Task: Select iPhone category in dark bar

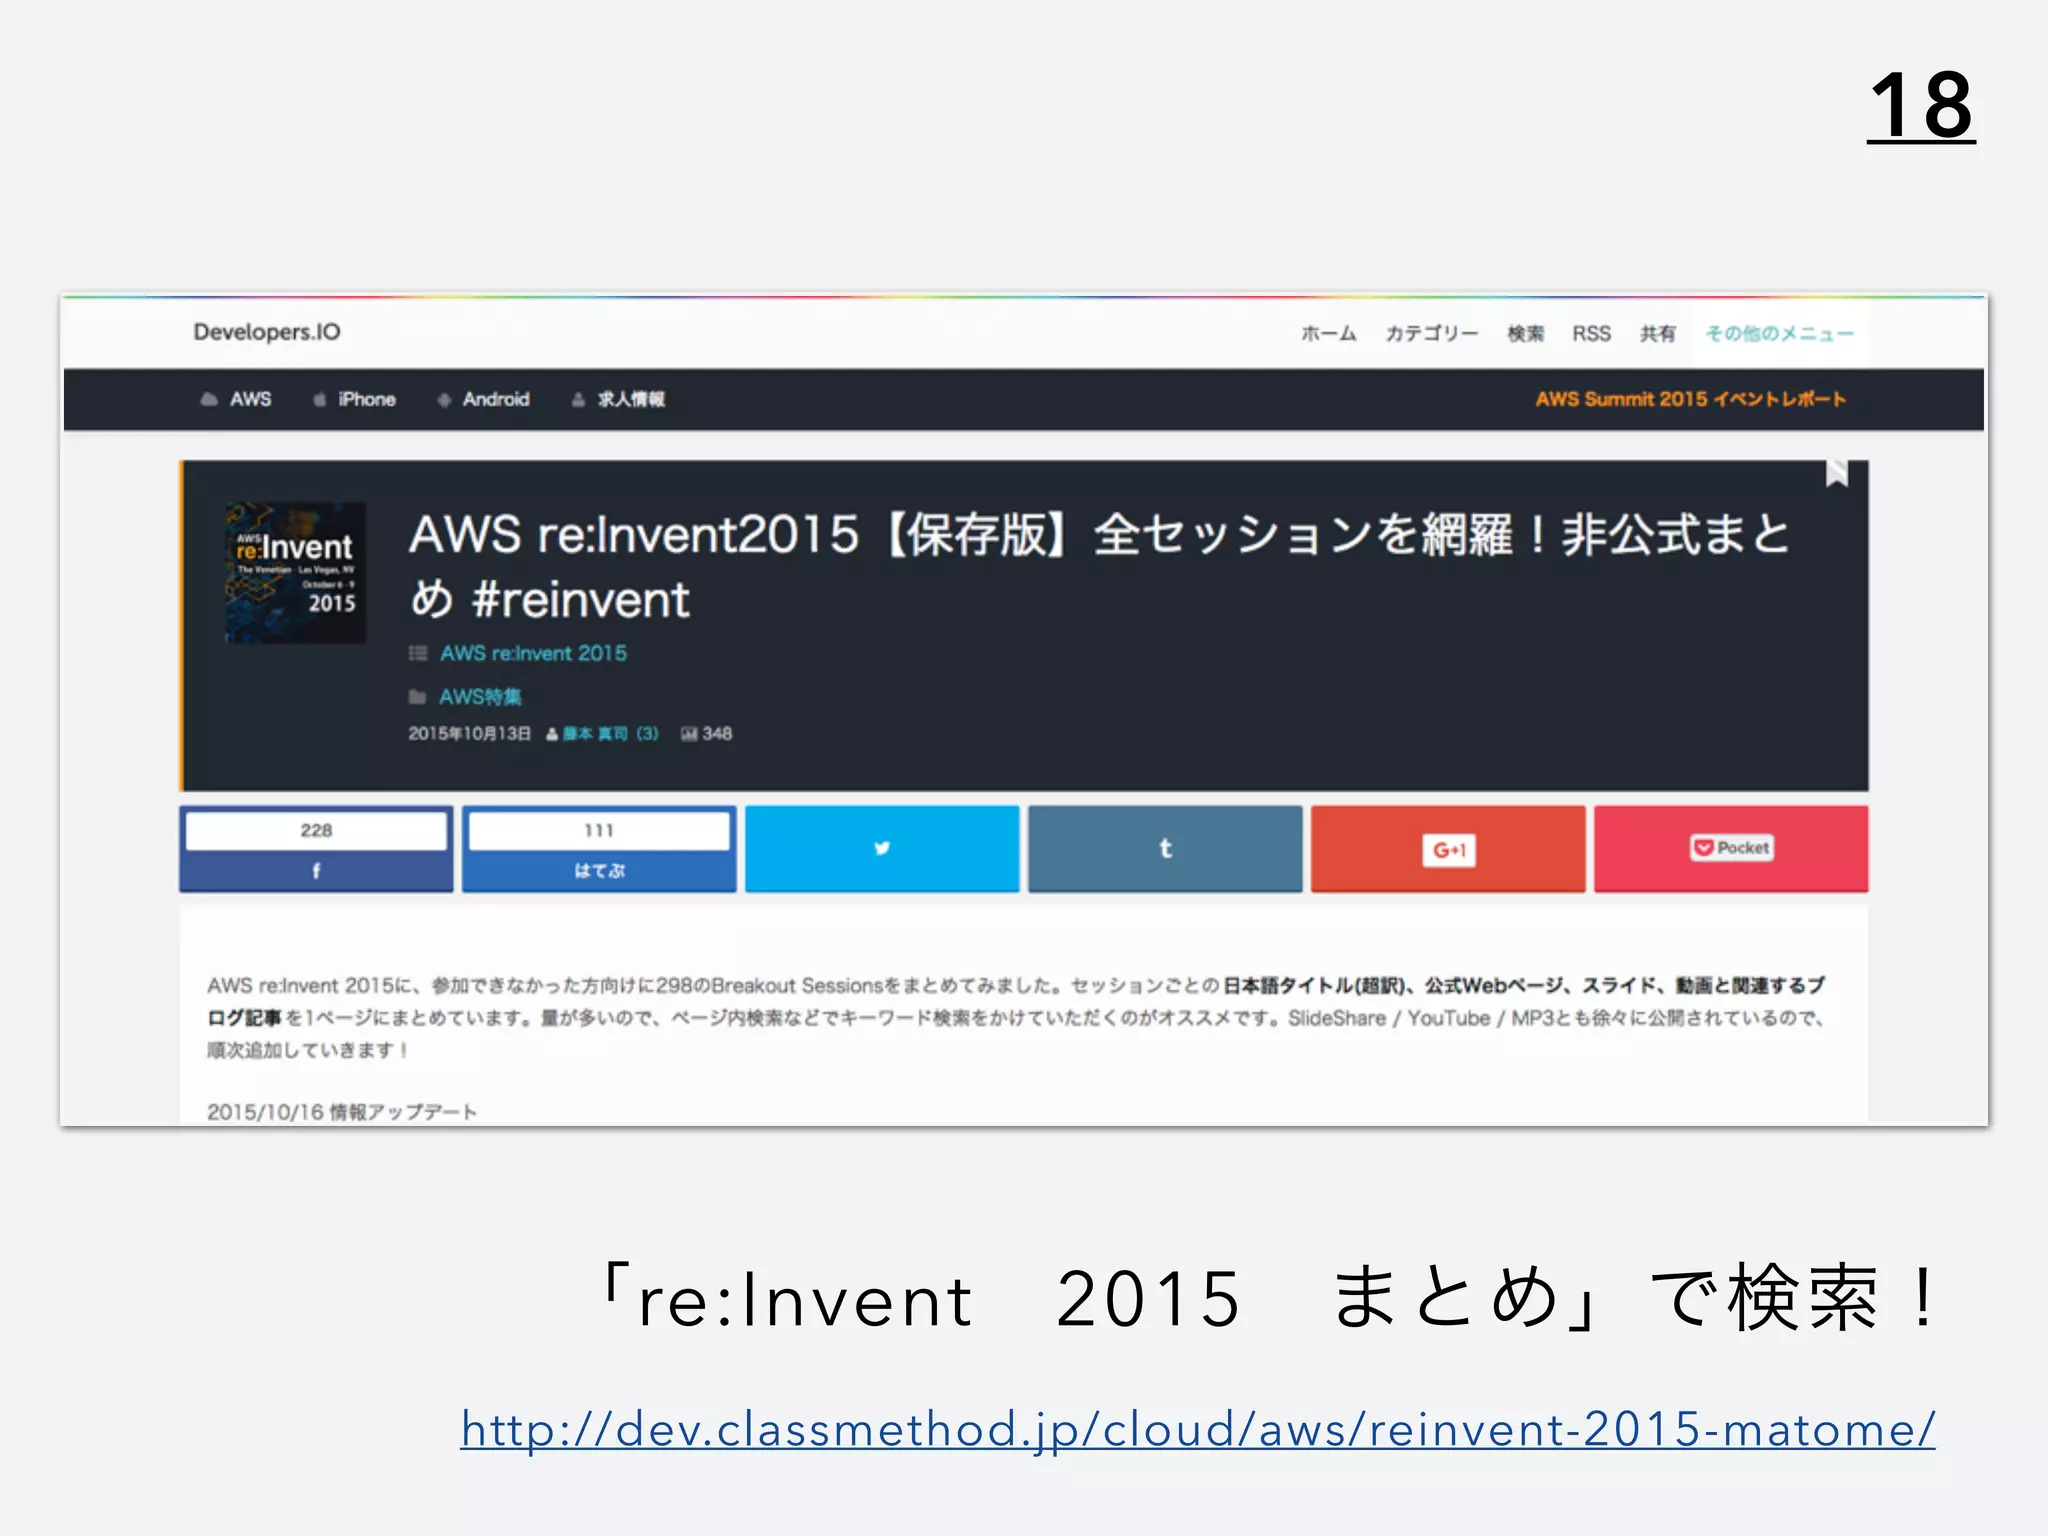Action: coord(367,399)
